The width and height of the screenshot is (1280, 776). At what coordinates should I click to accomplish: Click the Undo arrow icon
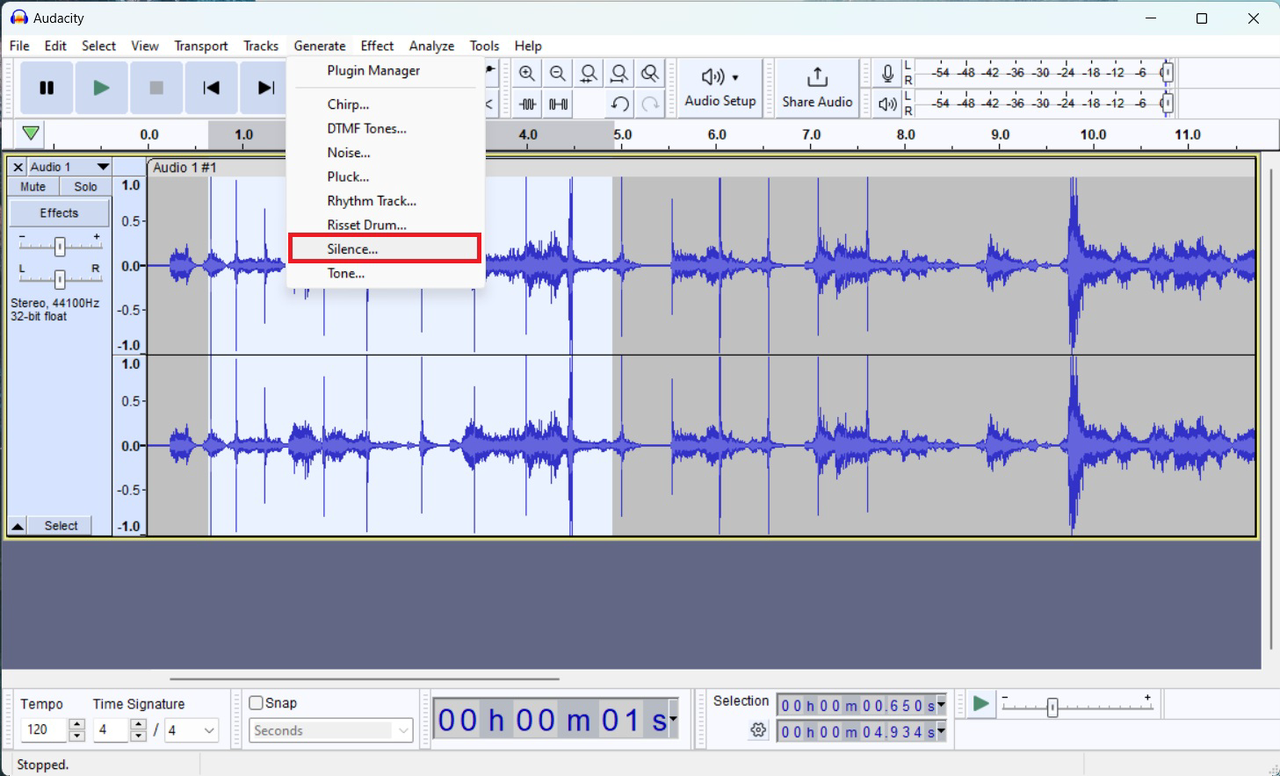coord(619,104)
